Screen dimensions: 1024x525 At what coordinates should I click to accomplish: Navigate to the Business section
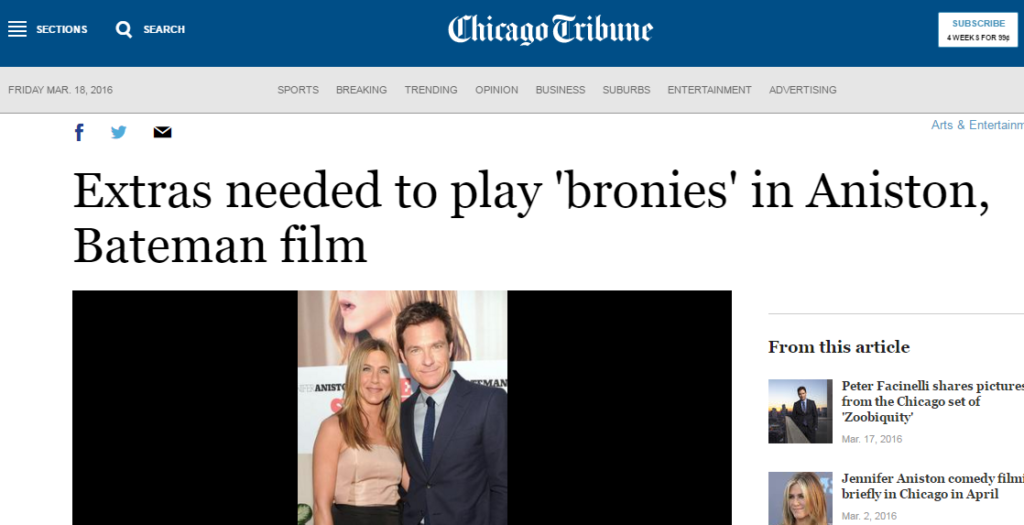(560, 90)
